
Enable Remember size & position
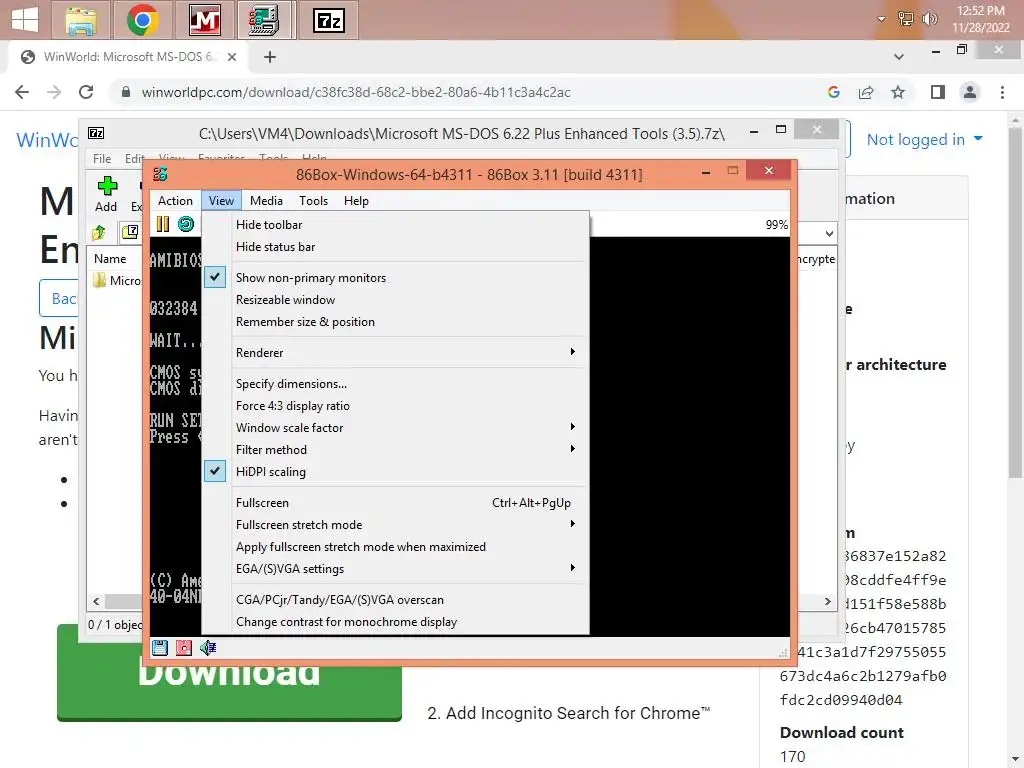tap(396, 322)
